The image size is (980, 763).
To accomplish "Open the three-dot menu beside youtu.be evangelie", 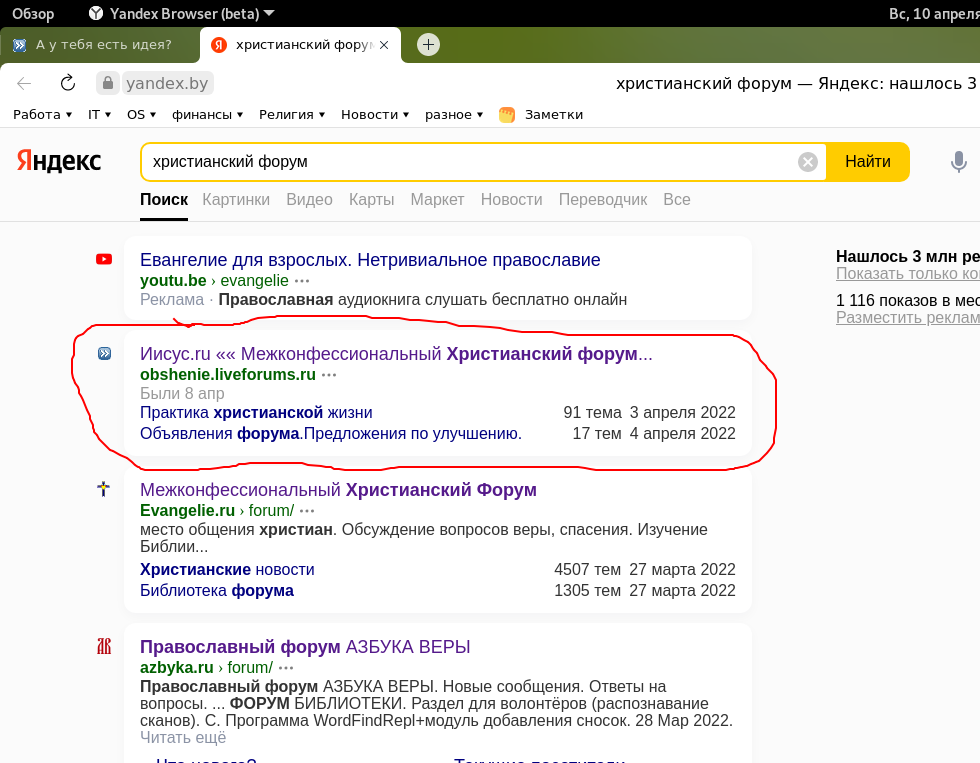I will click(x=302, y=281).
